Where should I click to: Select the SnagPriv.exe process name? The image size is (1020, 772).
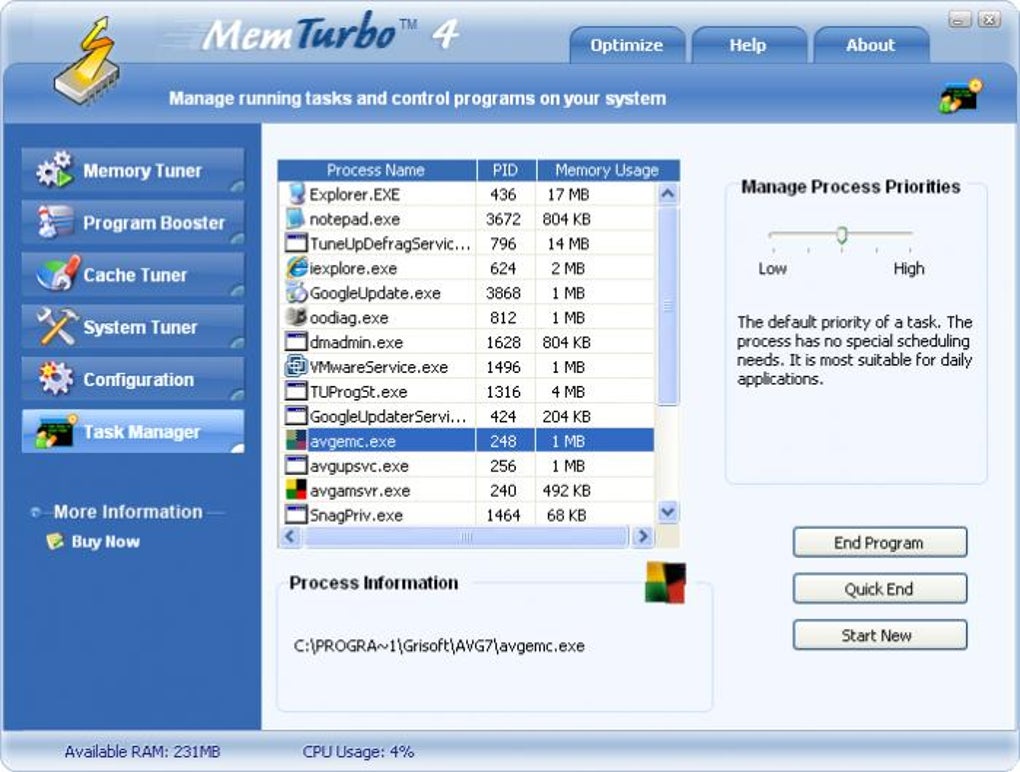(x=356, y=516)
